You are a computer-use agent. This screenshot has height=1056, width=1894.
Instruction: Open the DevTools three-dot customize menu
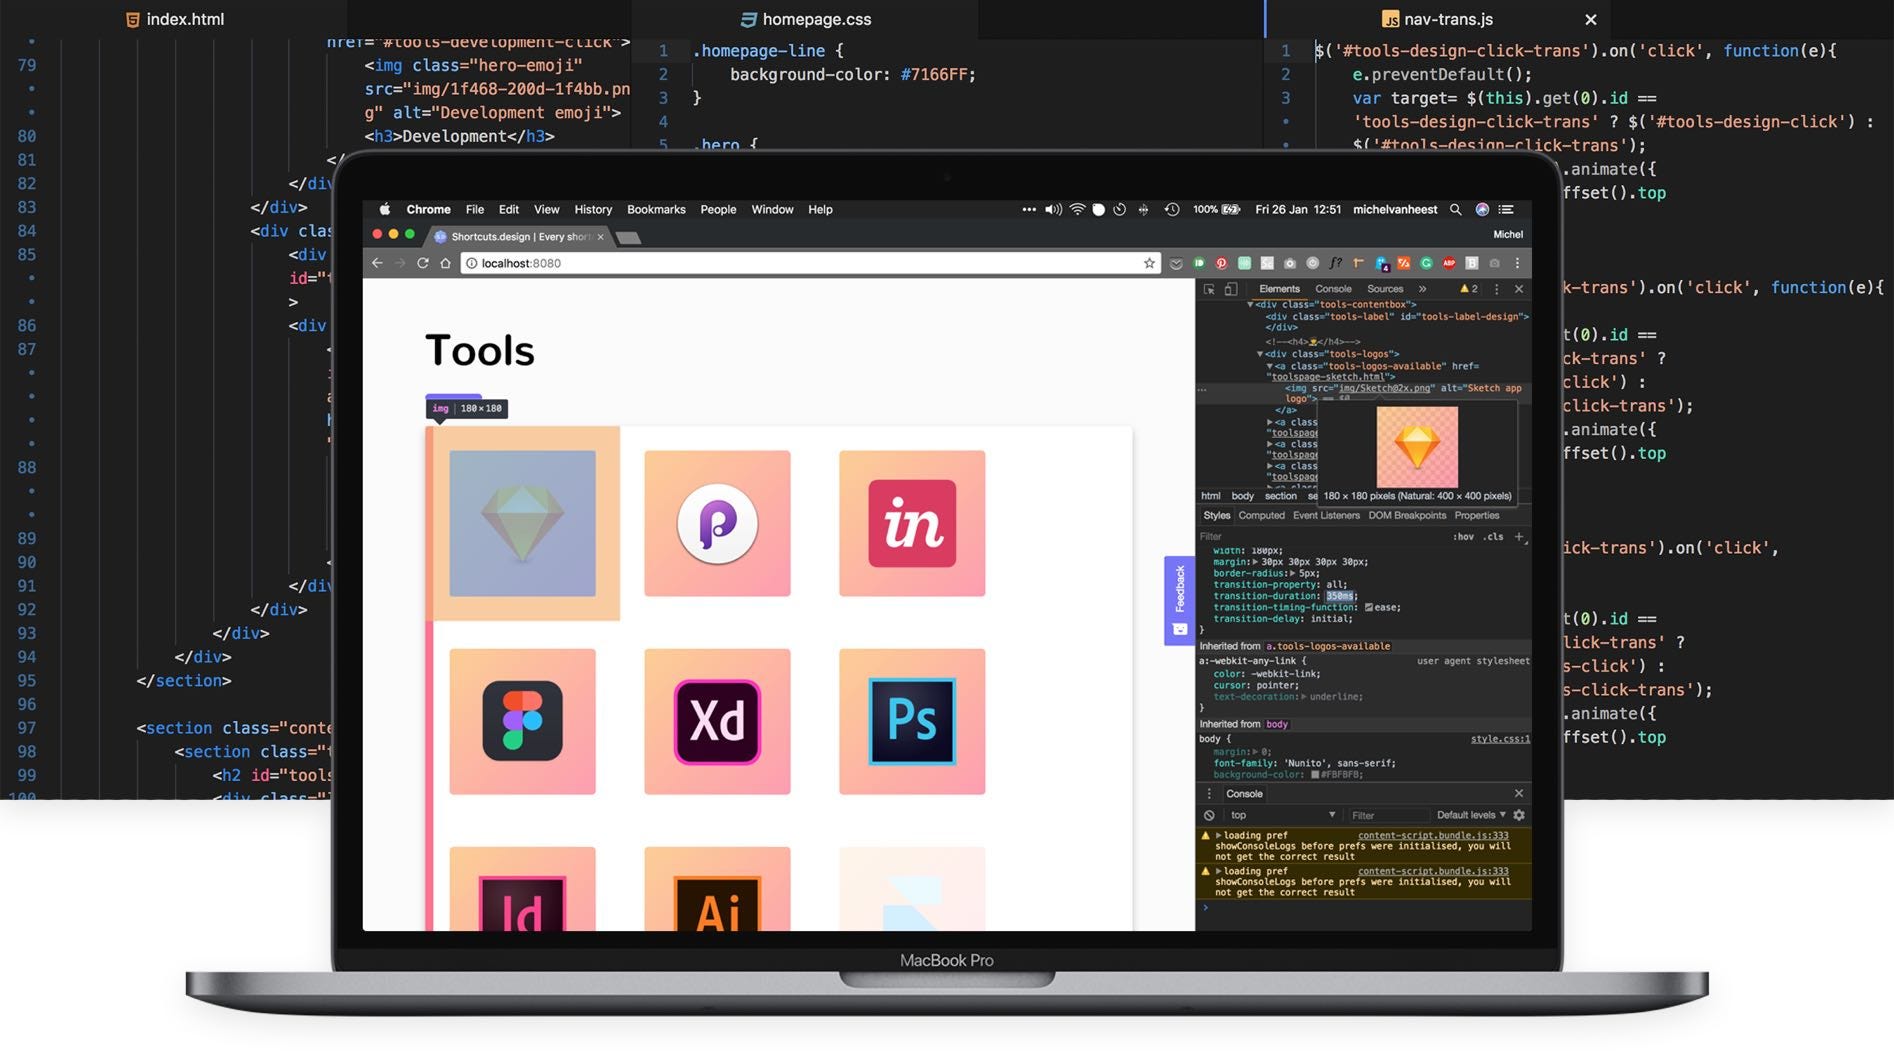pyautogui.click(x=1496, y=290)
